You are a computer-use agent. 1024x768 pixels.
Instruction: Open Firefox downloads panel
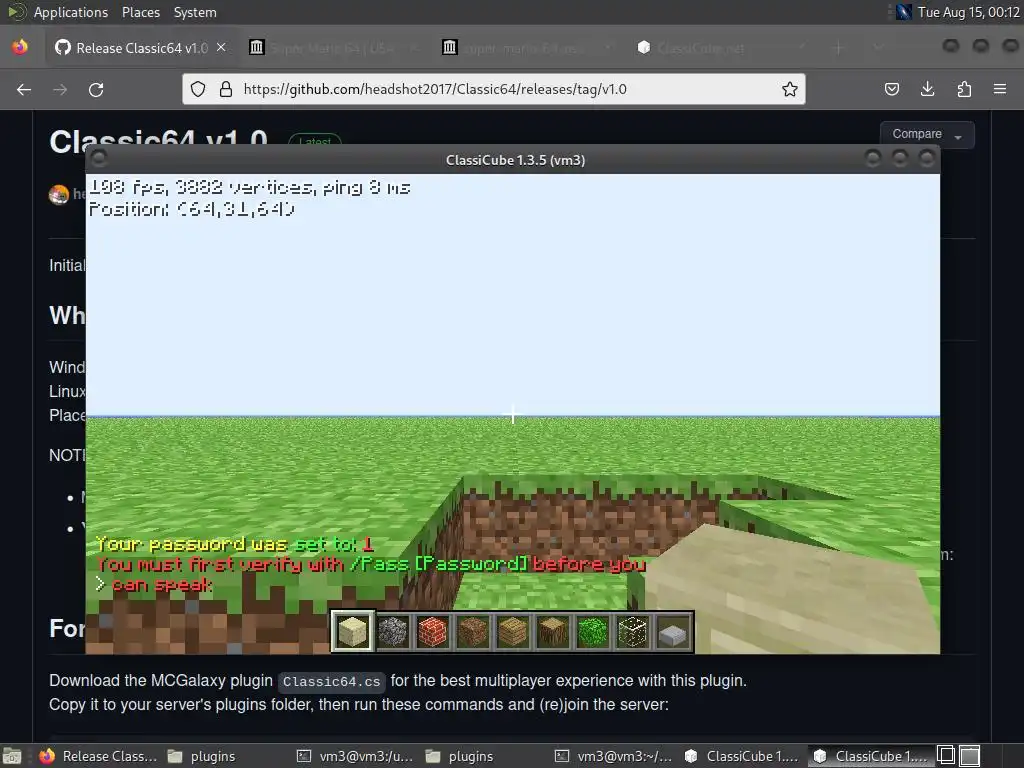tap(927, 89)
